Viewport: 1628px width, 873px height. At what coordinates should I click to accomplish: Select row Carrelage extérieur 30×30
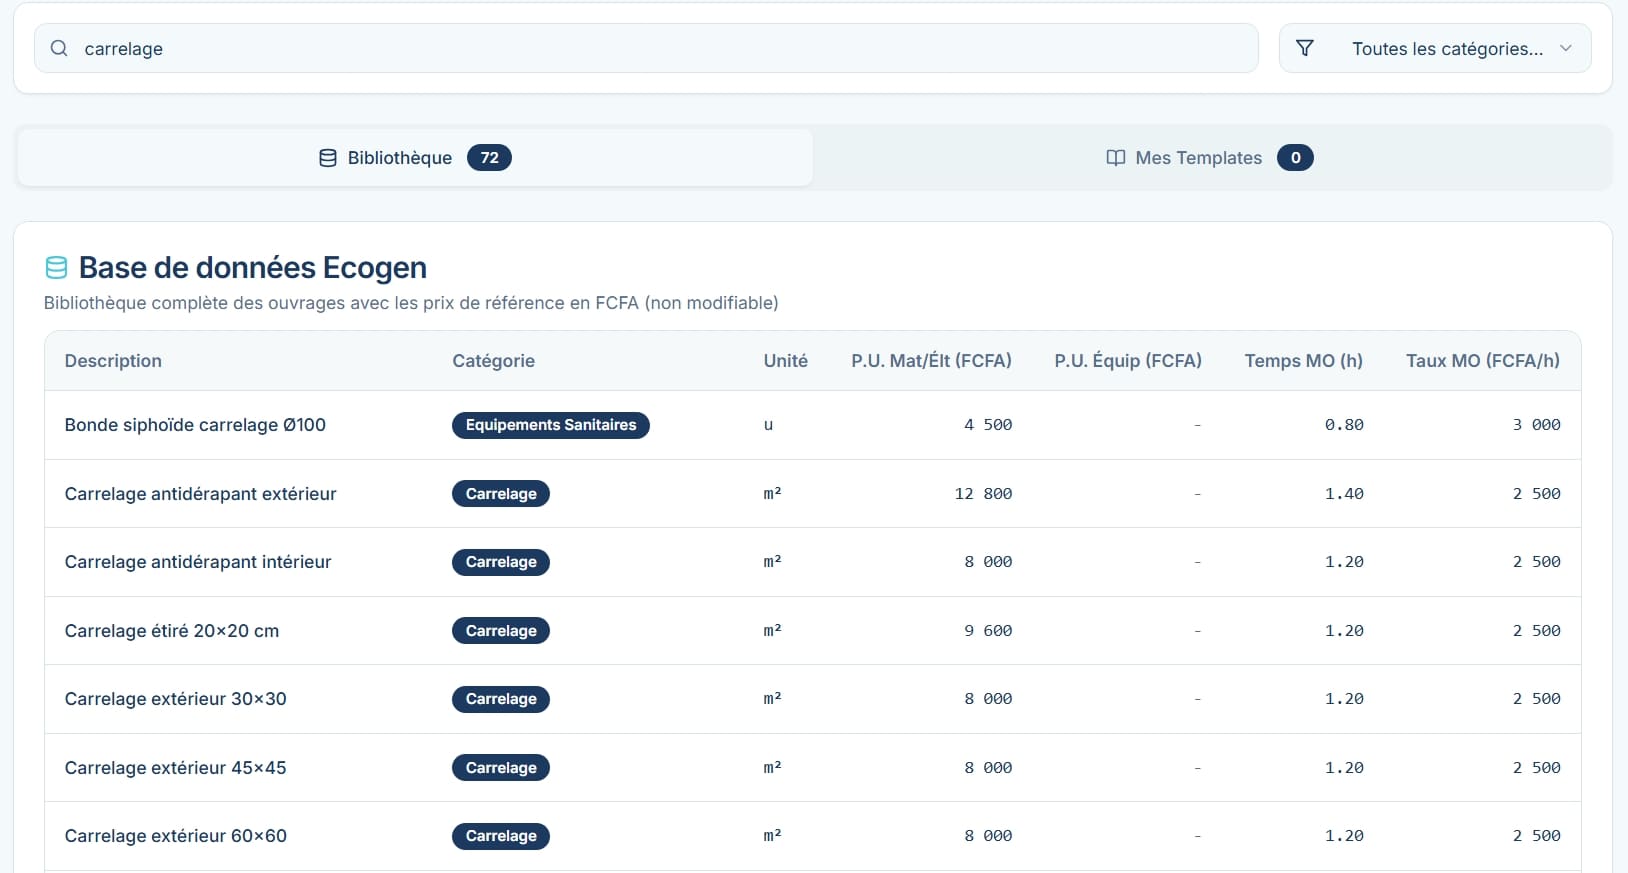812,699
